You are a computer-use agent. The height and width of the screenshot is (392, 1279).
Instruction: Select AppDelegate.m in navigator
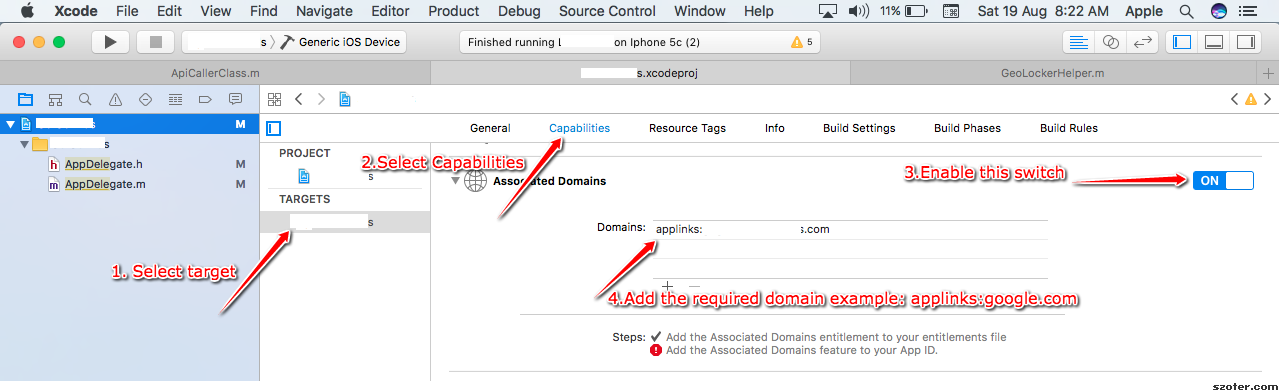[x=105, y=184]
